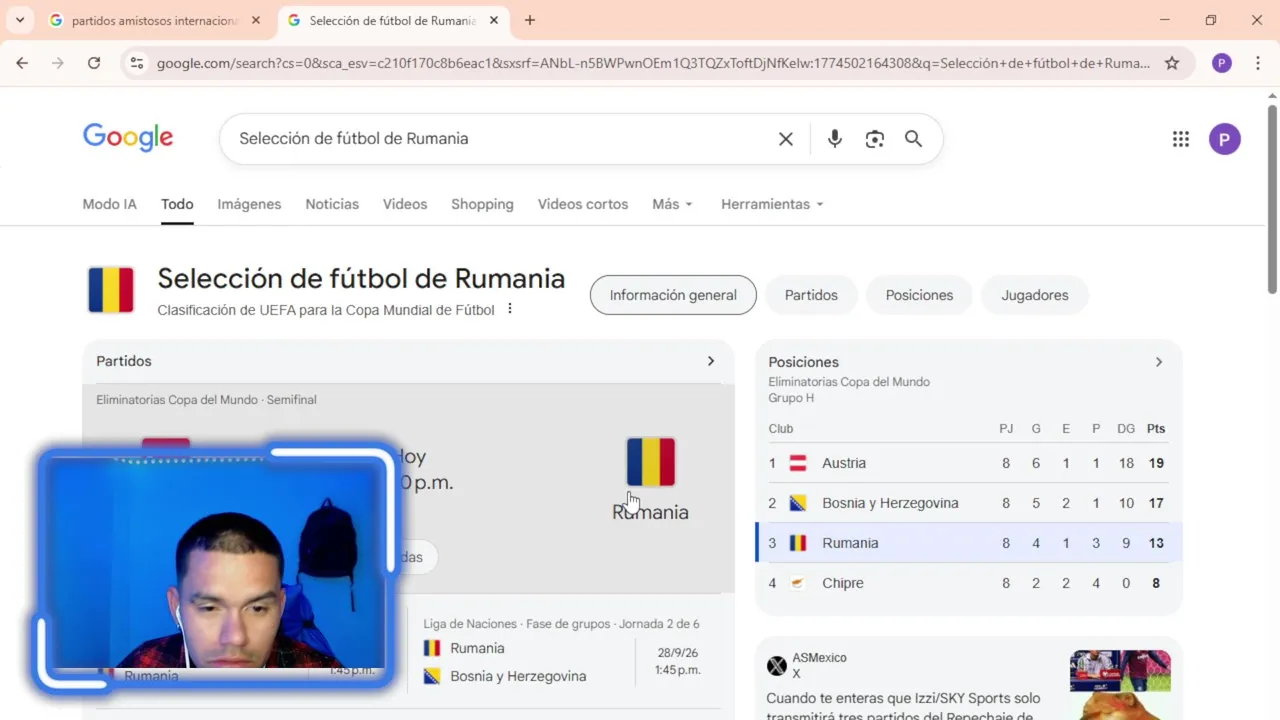1280x720 pixels.
Task: Click the Pts column header
Action: point(1156,428)
